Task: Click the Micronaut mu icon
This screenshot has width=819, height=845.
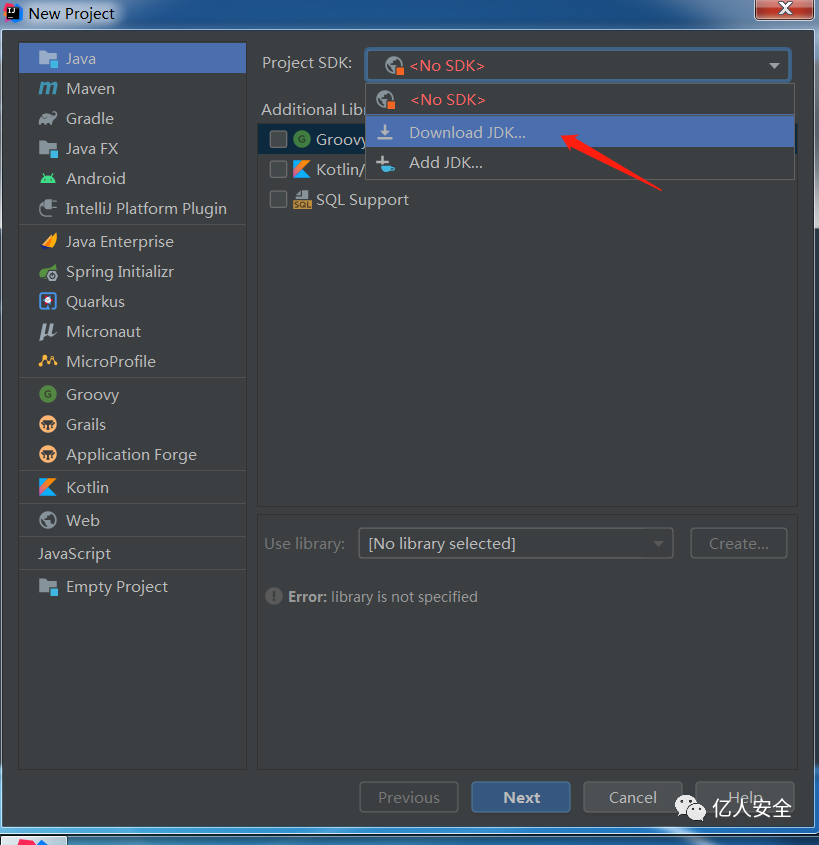Action: point(47,332)
